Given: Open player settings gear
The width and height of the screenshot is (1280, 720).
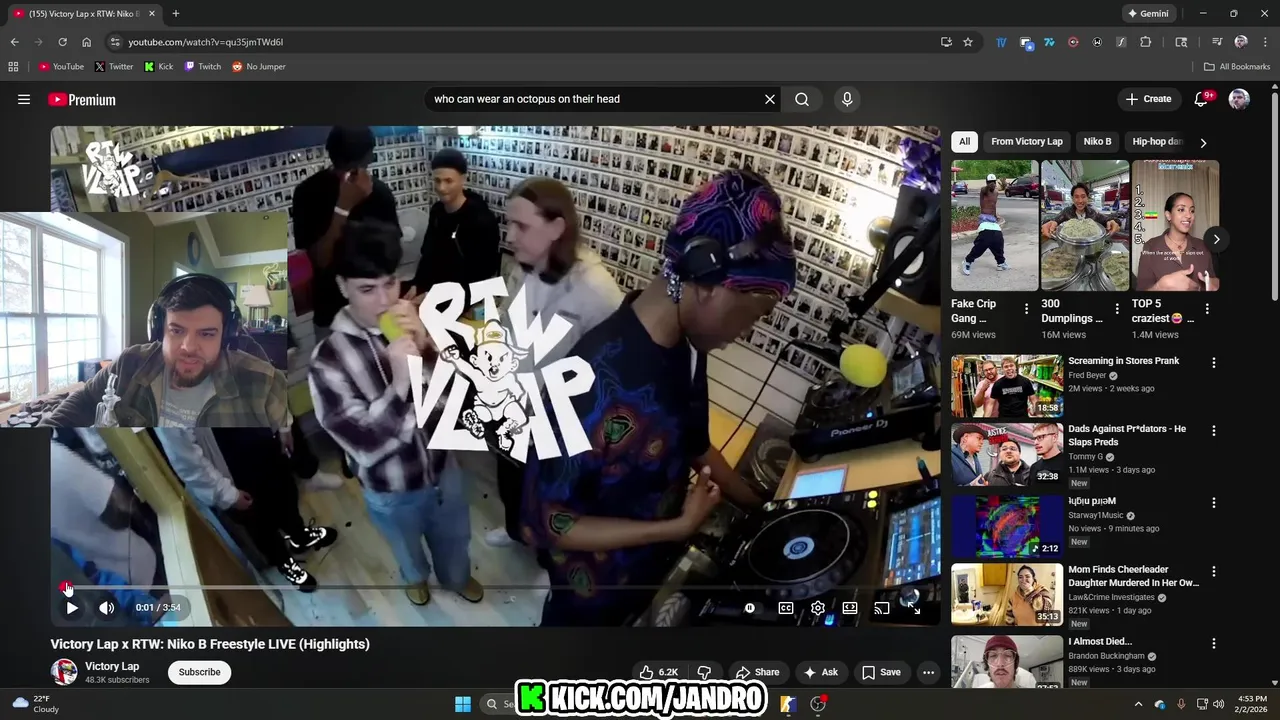Looking at the screenshot, I should coord(818,608).
